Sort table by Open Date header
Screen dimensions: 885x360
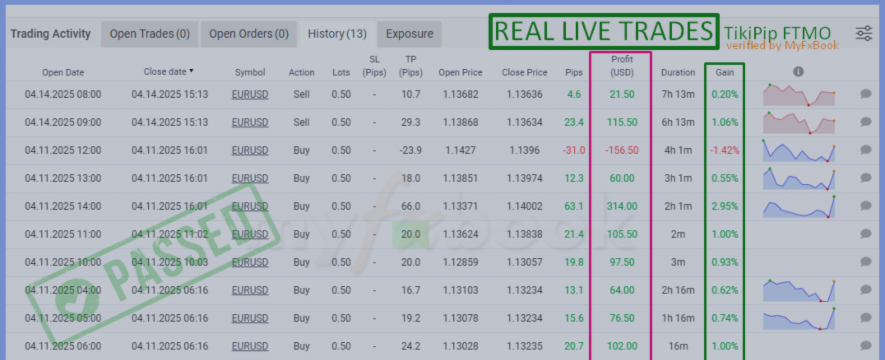tap(63, 72)
